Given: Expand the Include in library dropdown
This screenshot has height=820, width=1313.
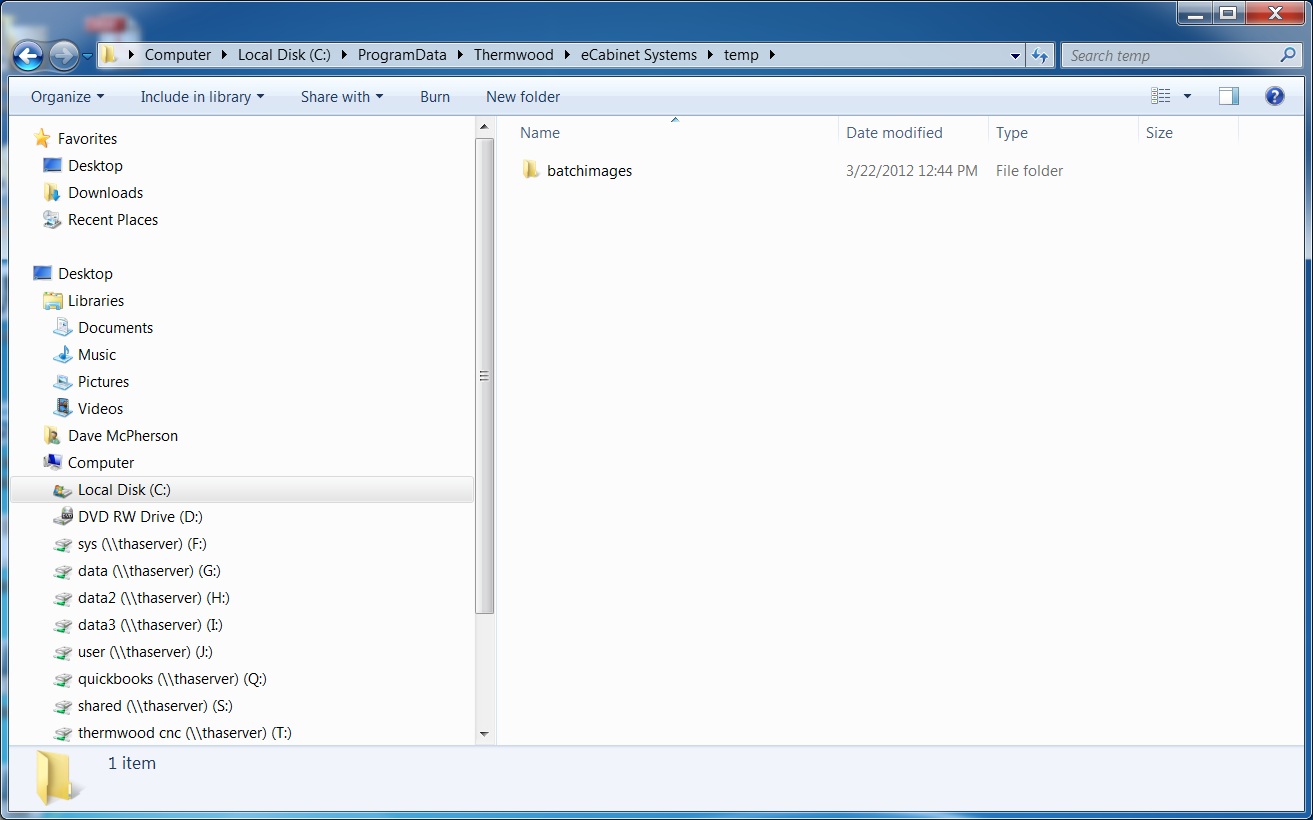Looking at the screenshot, I should coord(202,97).
